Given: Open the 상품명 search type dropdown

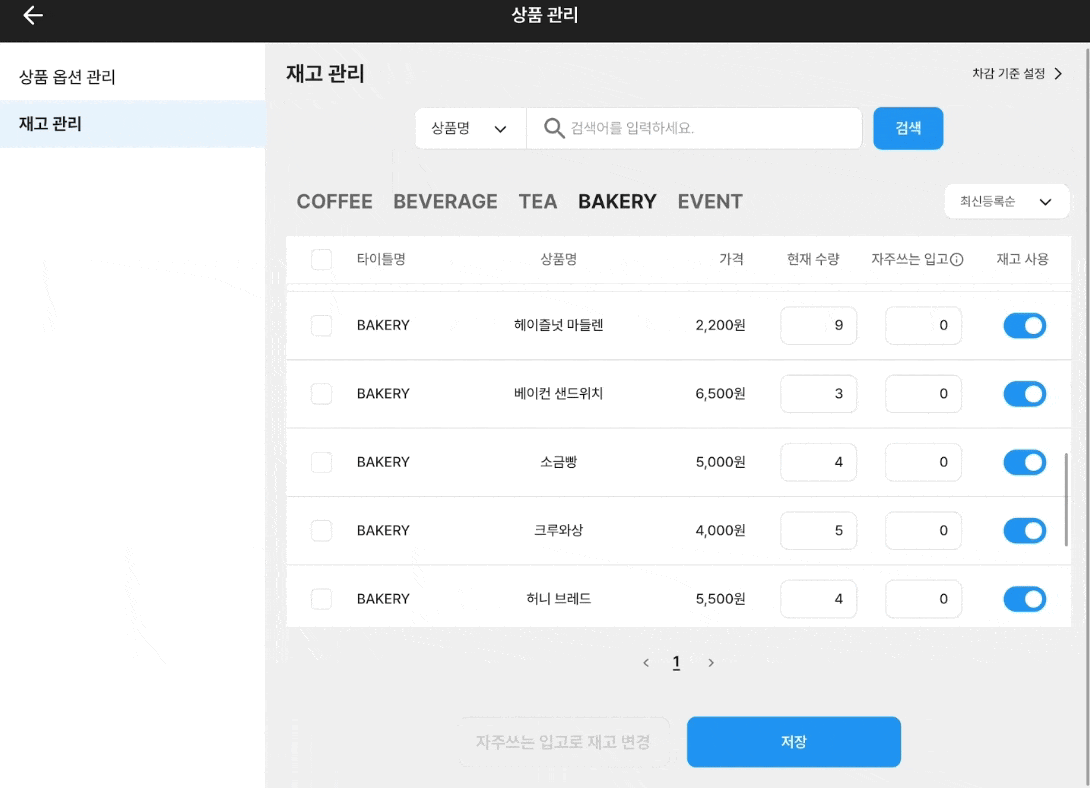Looking at the screenshot, I should pyautogui.click(x=470, y=129).
